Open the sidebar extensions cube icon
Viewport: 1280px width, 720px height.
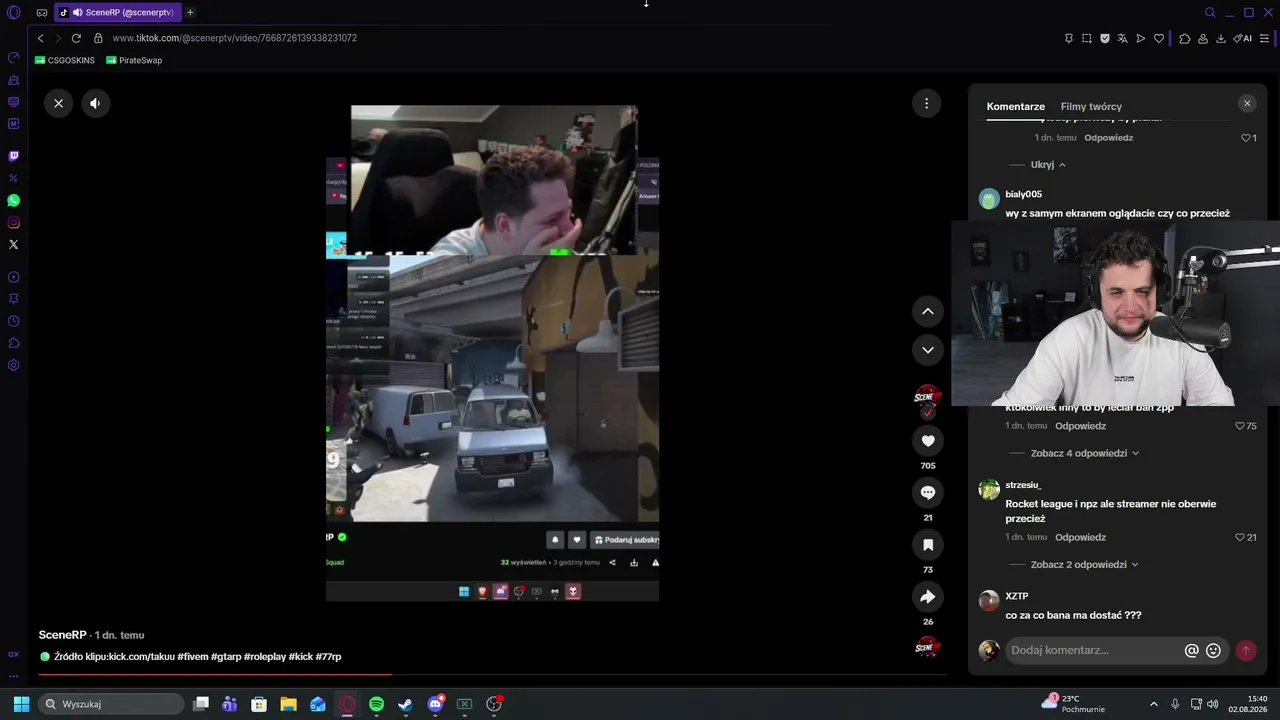click(14, 343)
